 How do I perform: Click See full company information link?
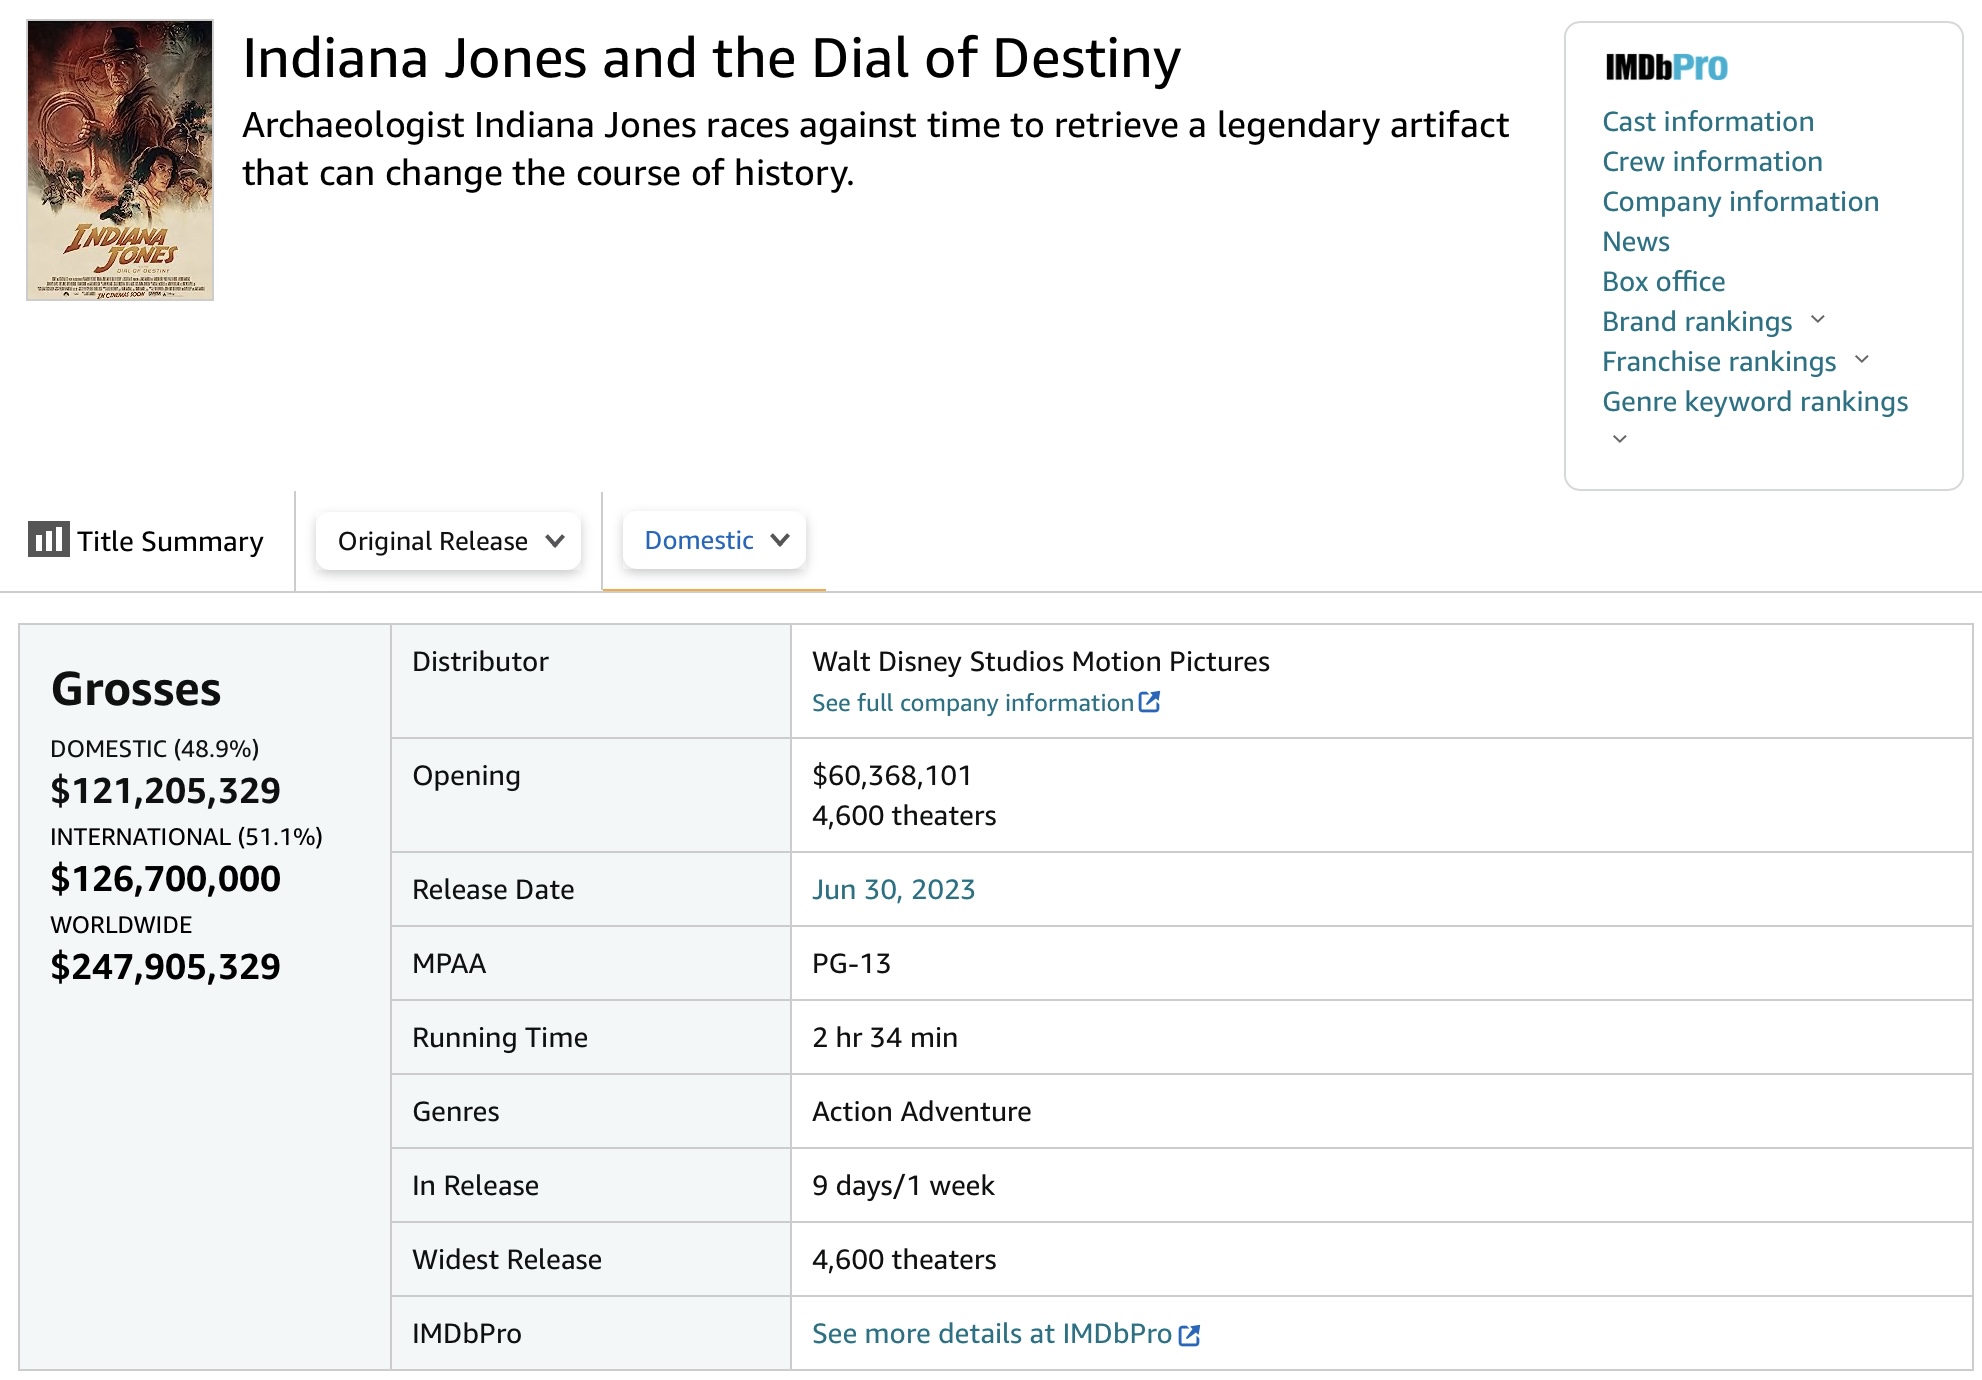pos(972,703)
